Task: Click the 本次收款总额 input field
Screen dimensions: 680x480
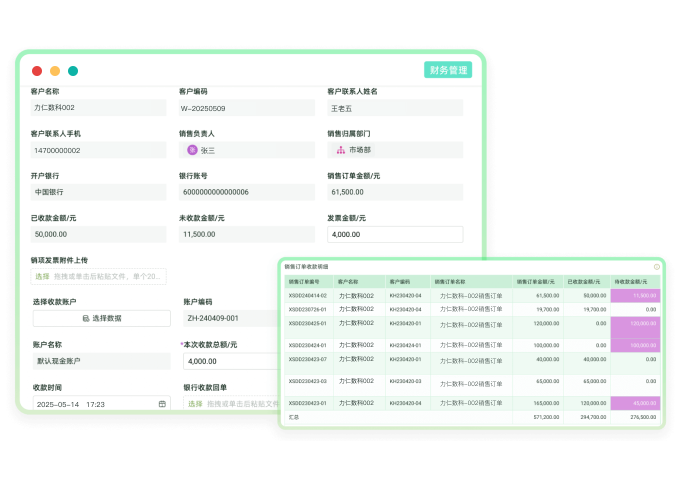Action: [x=230, y=361]
